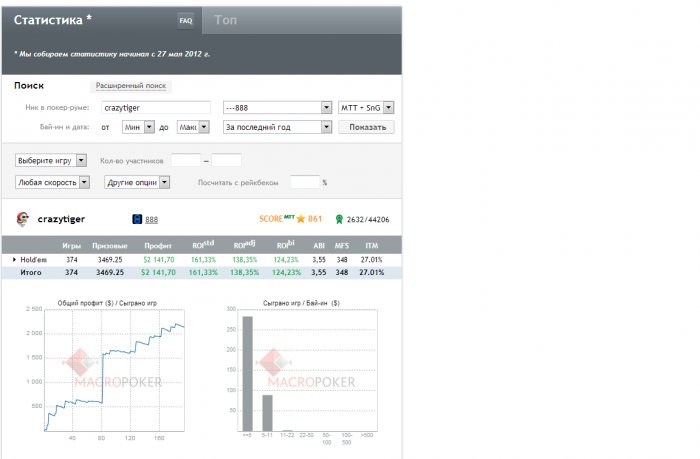The width and height of the screenshot is (700, 459).
Task: Open the За последний год date dropdown
Action: pyautogui.click(x=277, y=127)
